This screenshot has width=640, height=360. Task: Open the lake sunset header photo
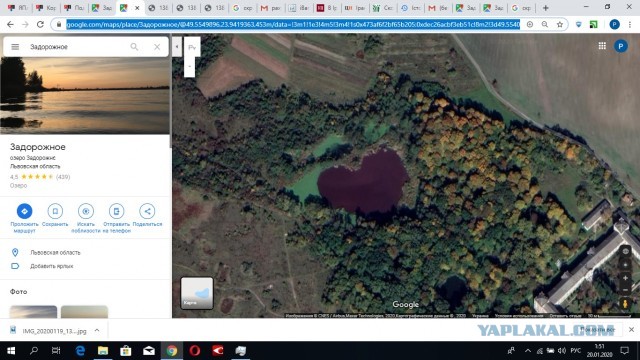pos(85,96)
